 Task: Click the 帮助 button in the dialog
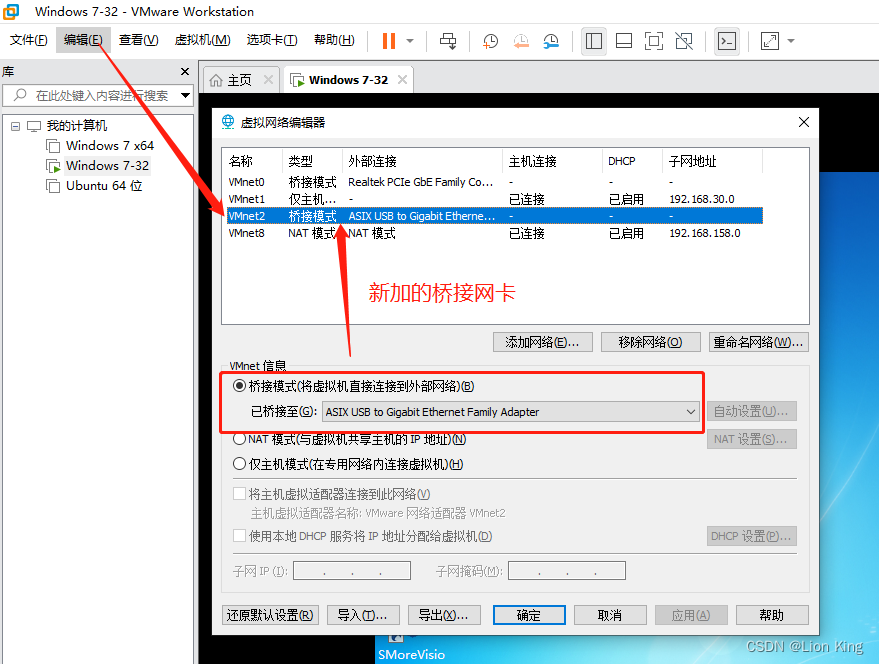pos(772,615)
